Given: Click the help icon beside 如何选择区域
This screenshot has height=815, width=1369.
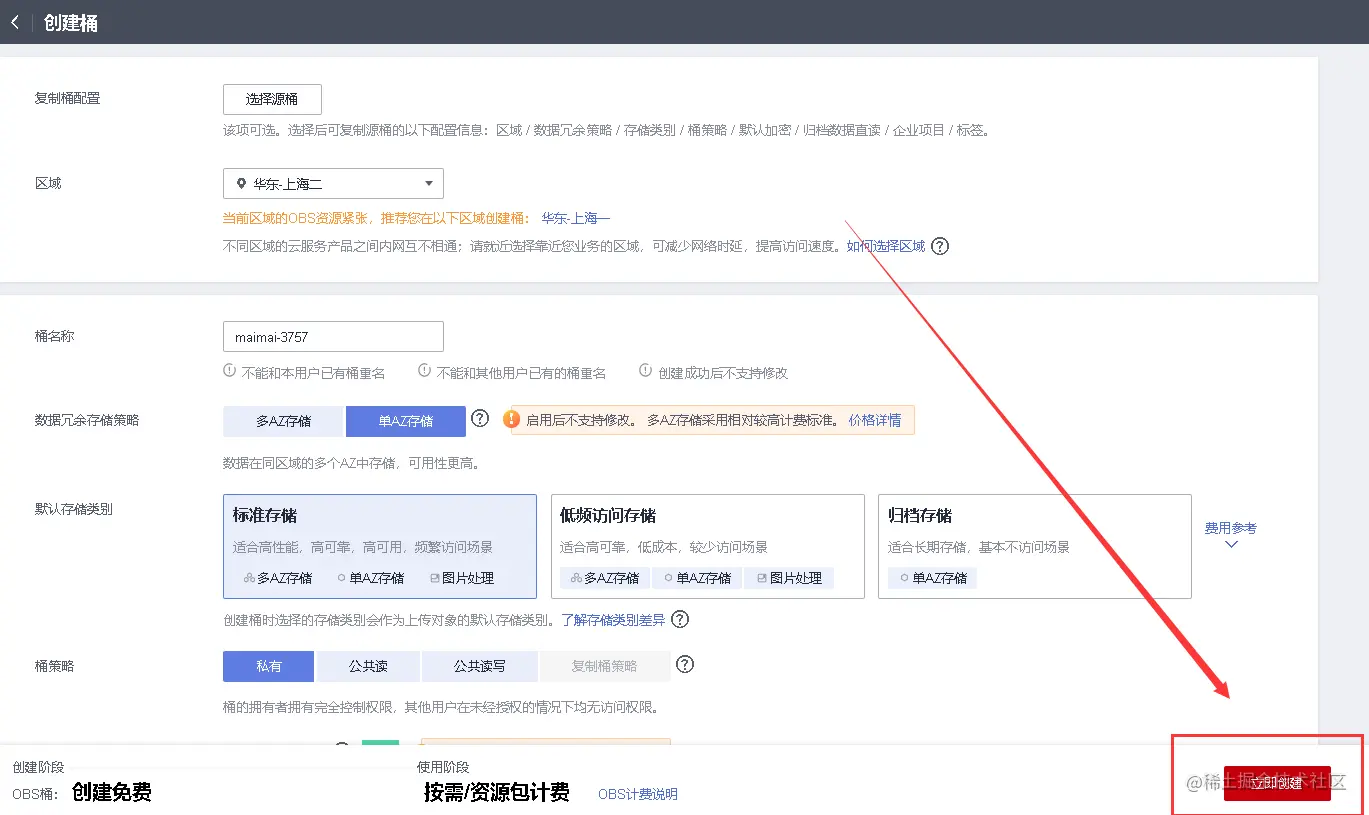Looking at the screenshot, I should [940, 246].
